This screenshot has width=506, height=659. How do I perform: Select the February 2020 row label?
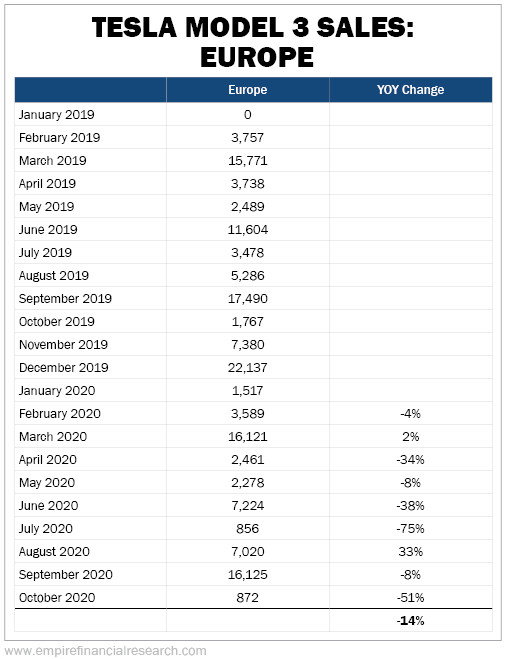60,414
